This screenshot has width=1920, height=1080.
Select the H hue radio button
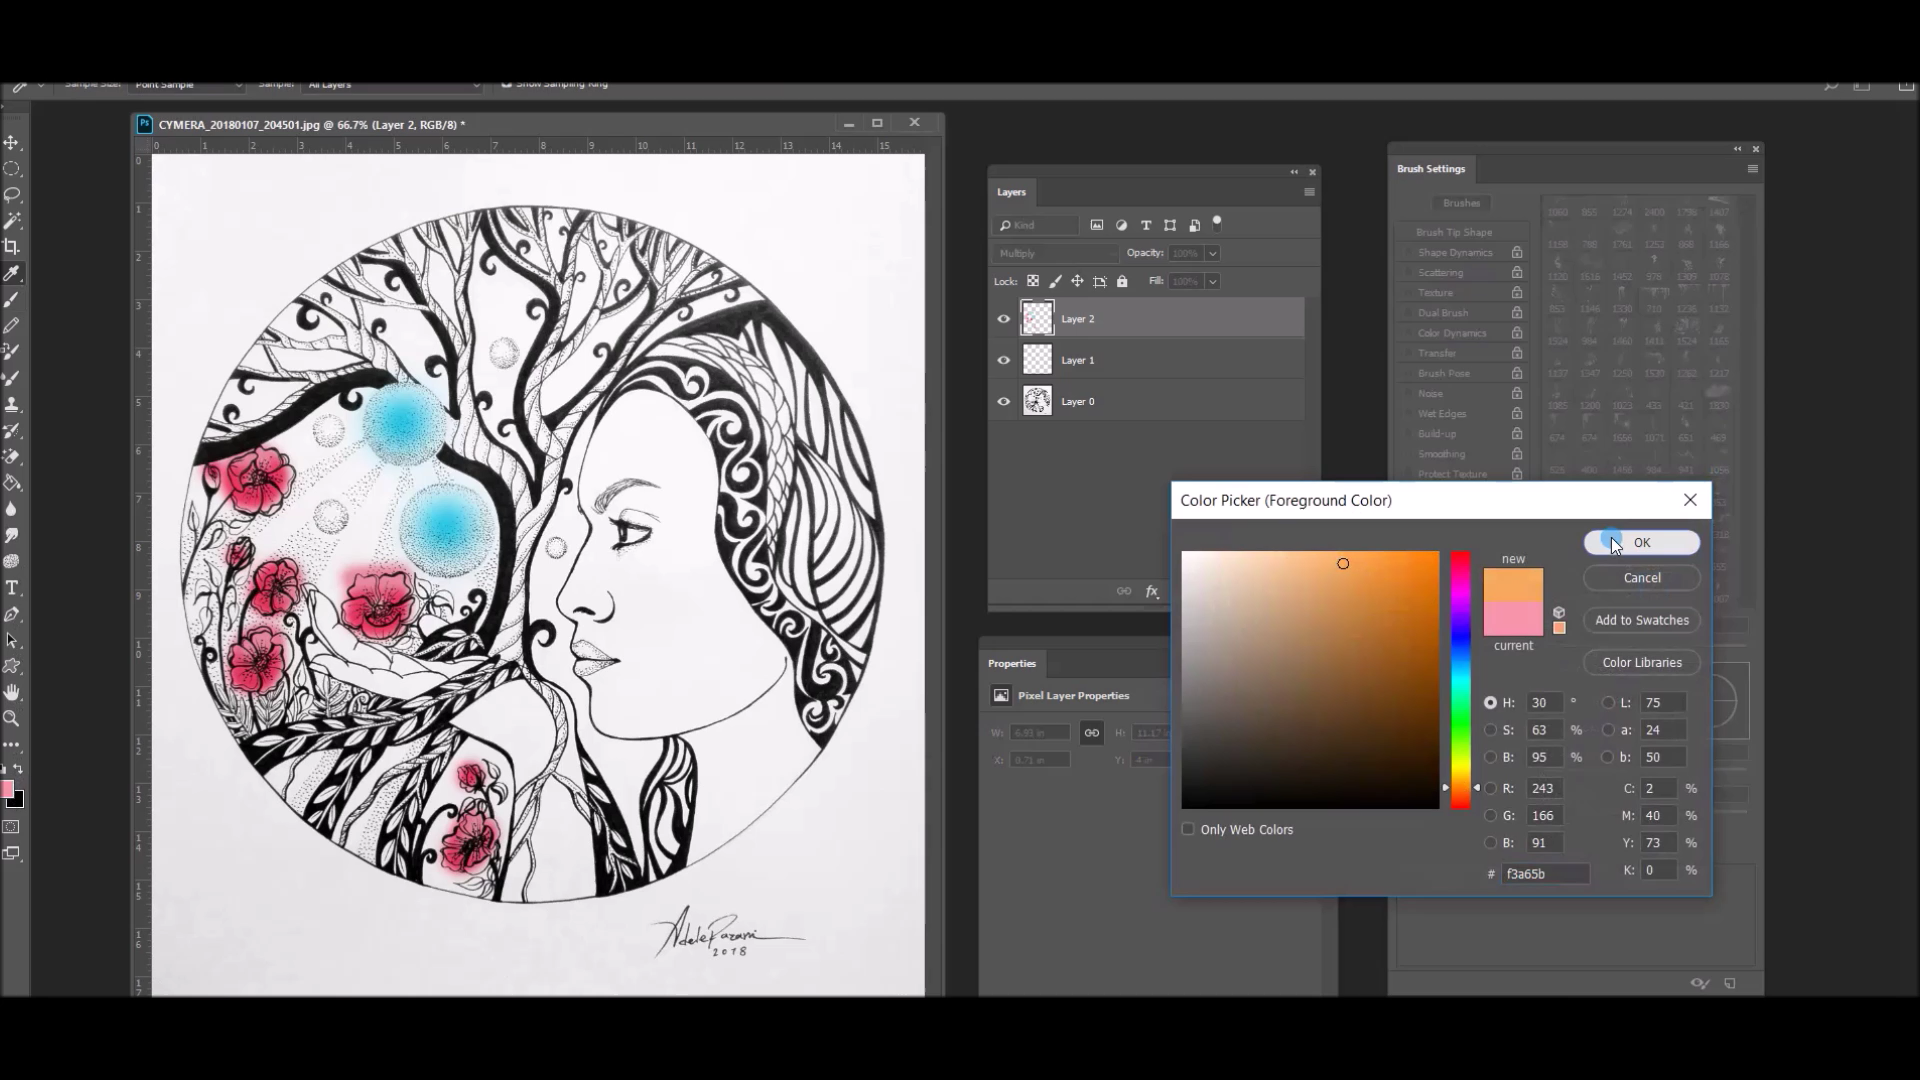pos(1490,703)
